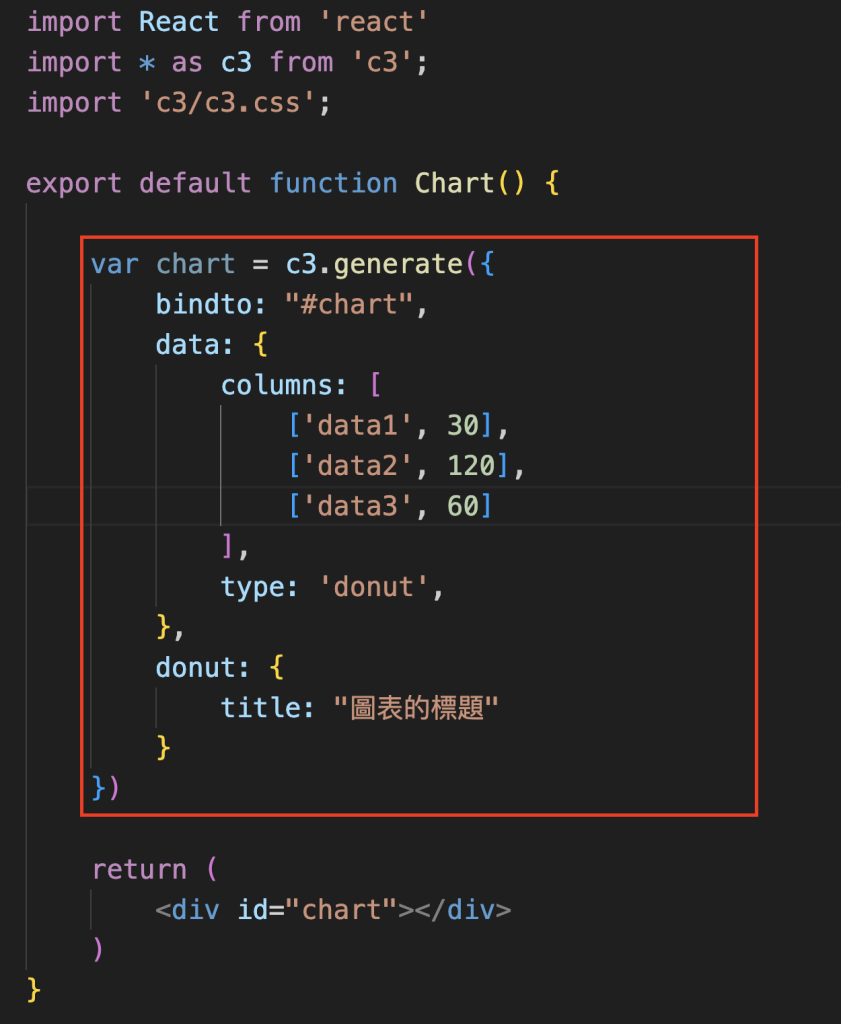This screenshot has width=841, height=1024.
Task: Click the 'donut' string value after type
Action: click(373, 587)
